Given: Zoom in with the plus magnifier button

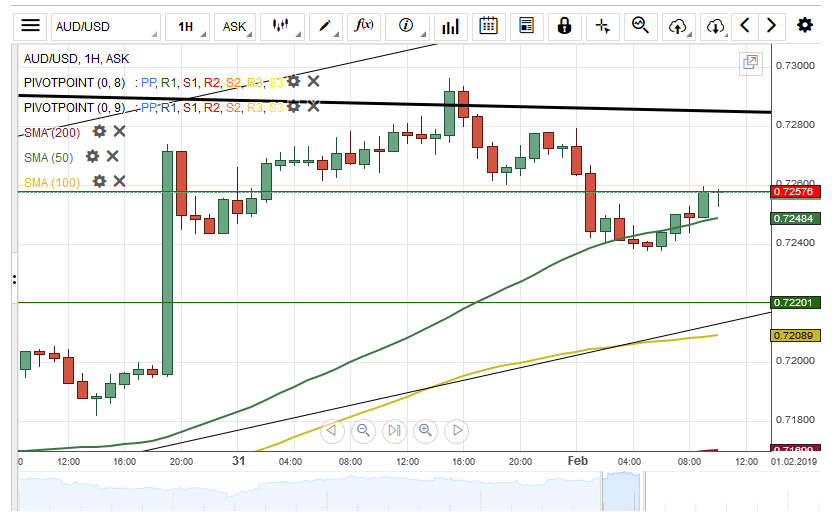Looking at the screenshot, I should [426, 430].
